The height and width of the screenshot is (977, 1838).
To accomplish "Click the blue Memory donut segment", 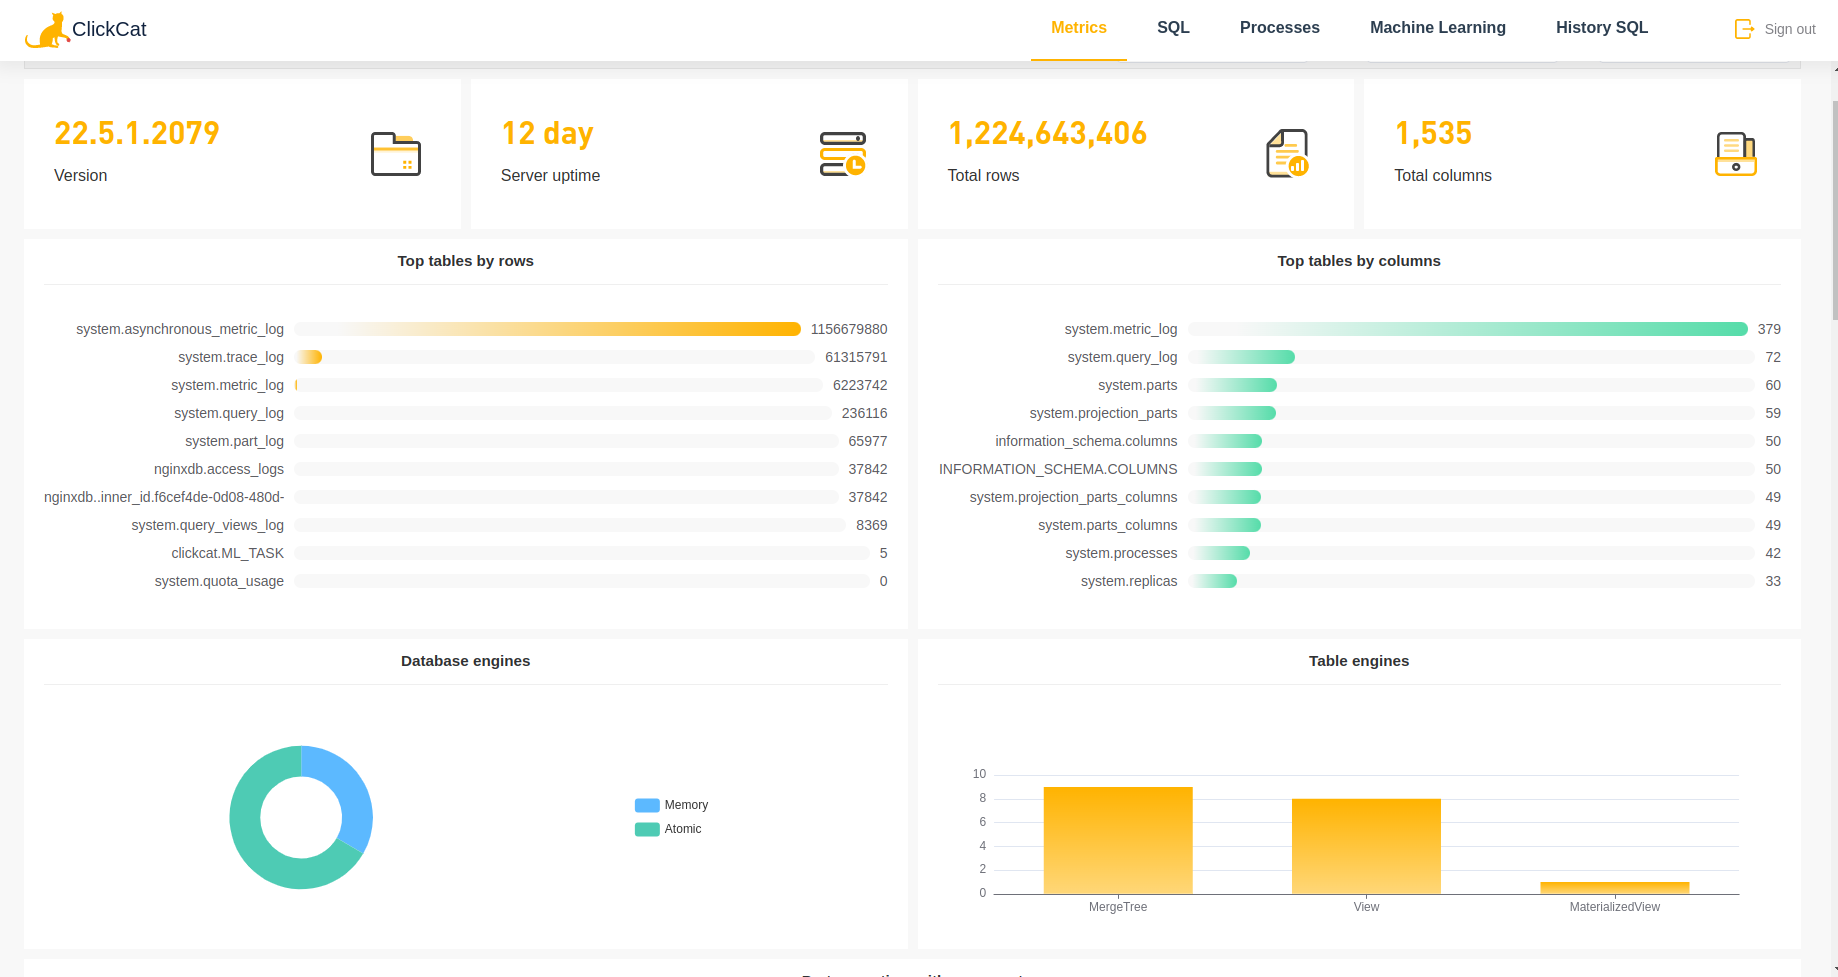I will click(350, 790).
